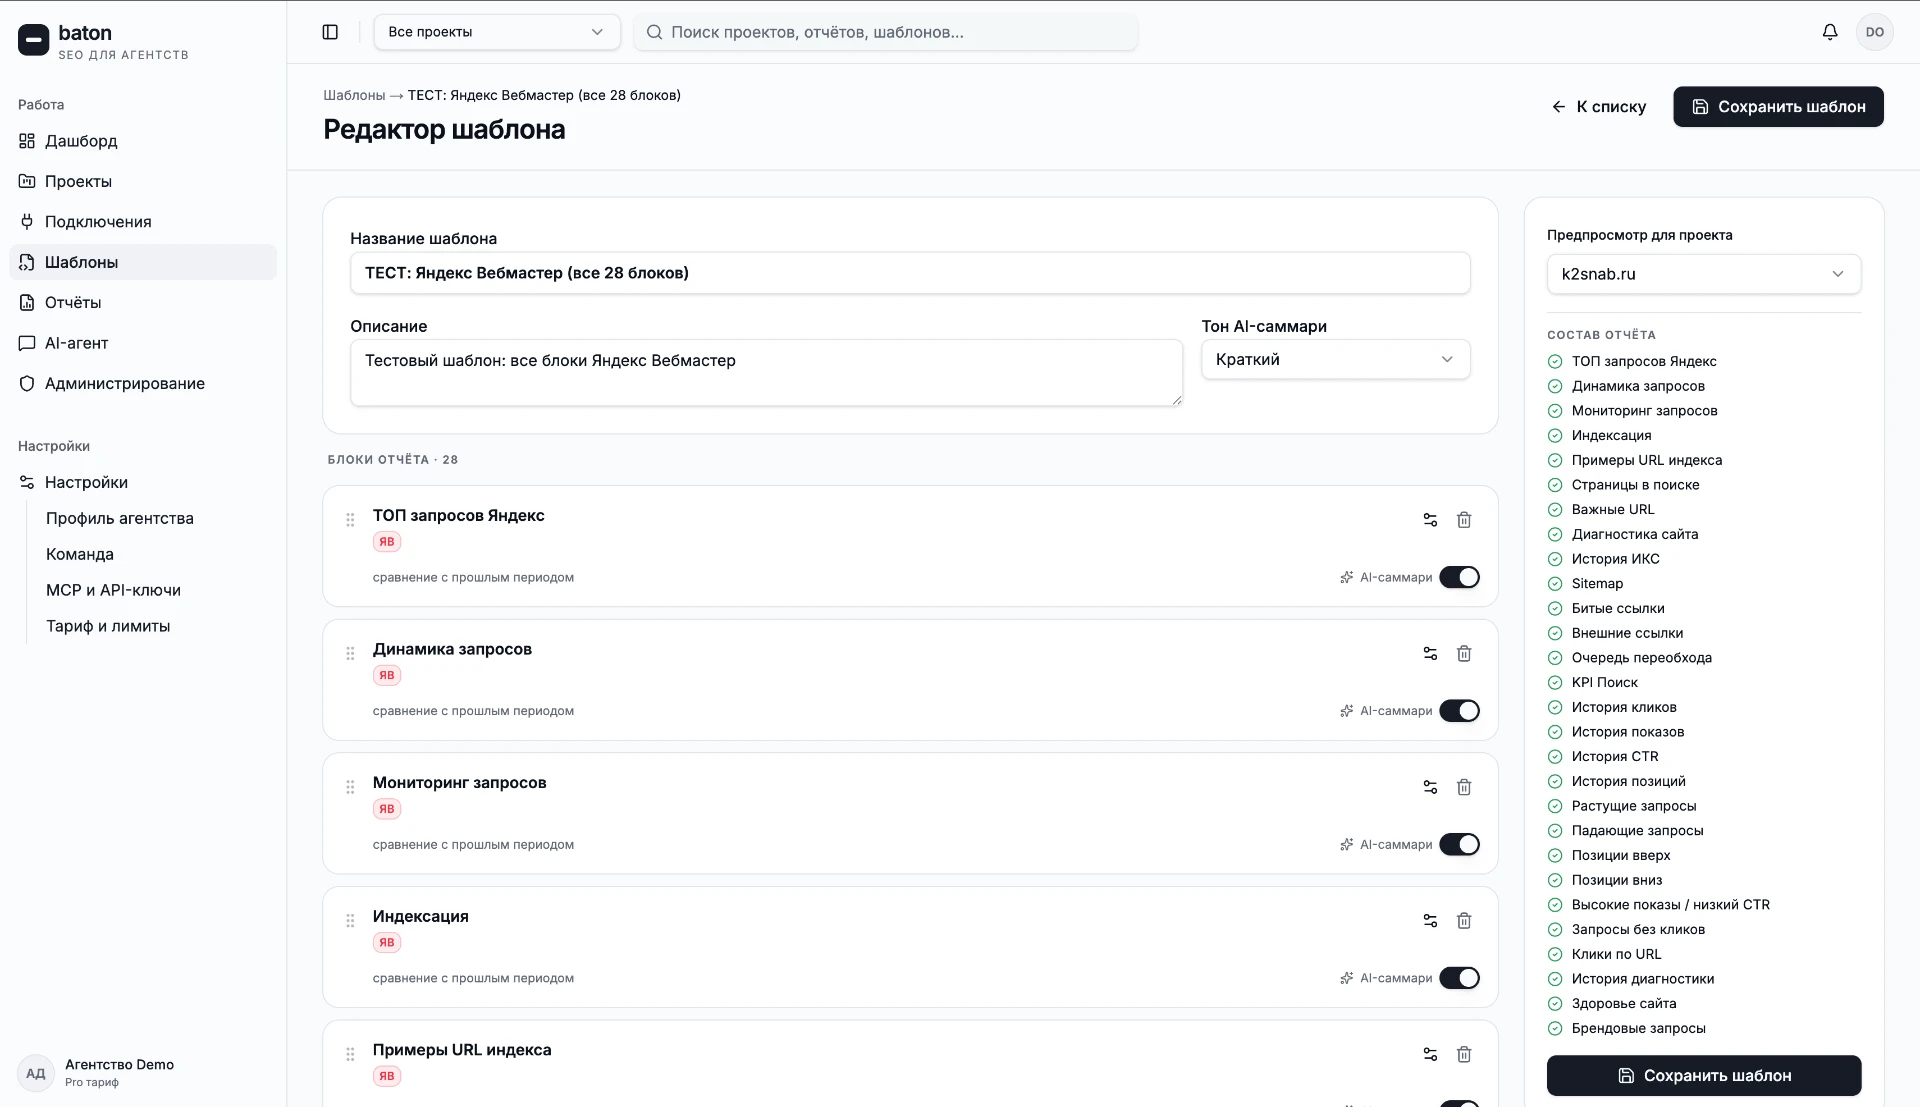Toggle AI-саммари for Мониторинг запросов
The height and width of the screenshot is (1107, 1920).
point(1459,845)
